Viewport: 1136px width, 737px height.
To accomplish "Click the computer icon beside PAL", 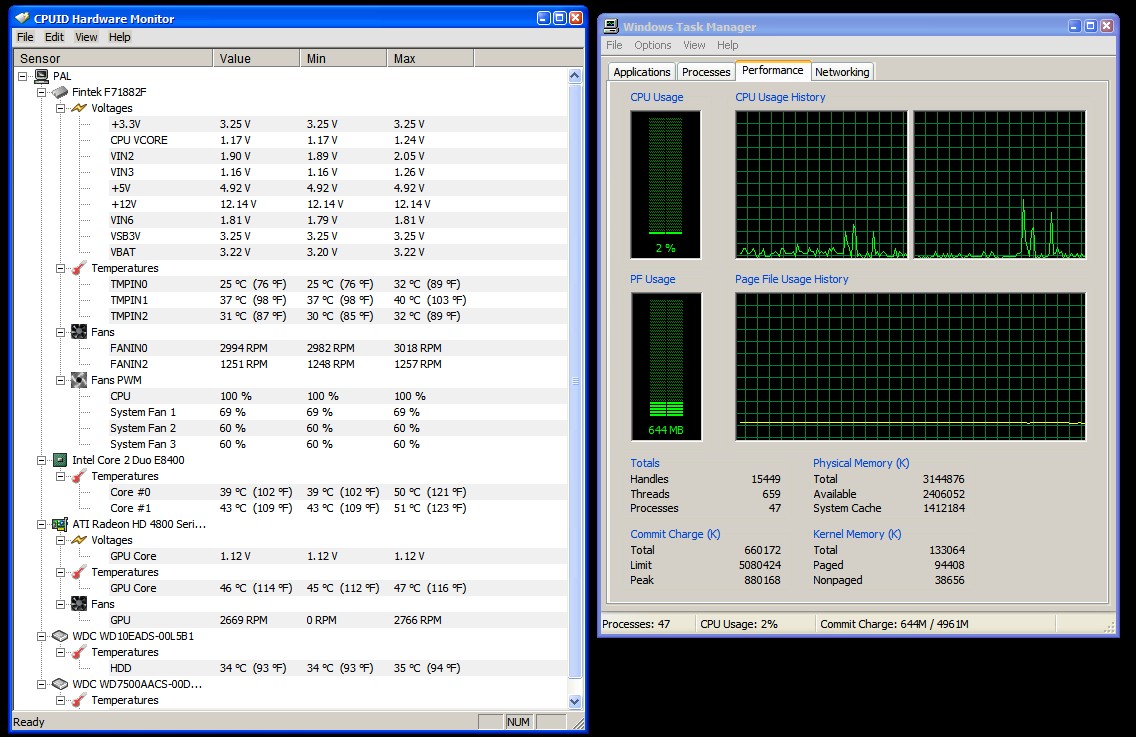I will tap(41, 76).
